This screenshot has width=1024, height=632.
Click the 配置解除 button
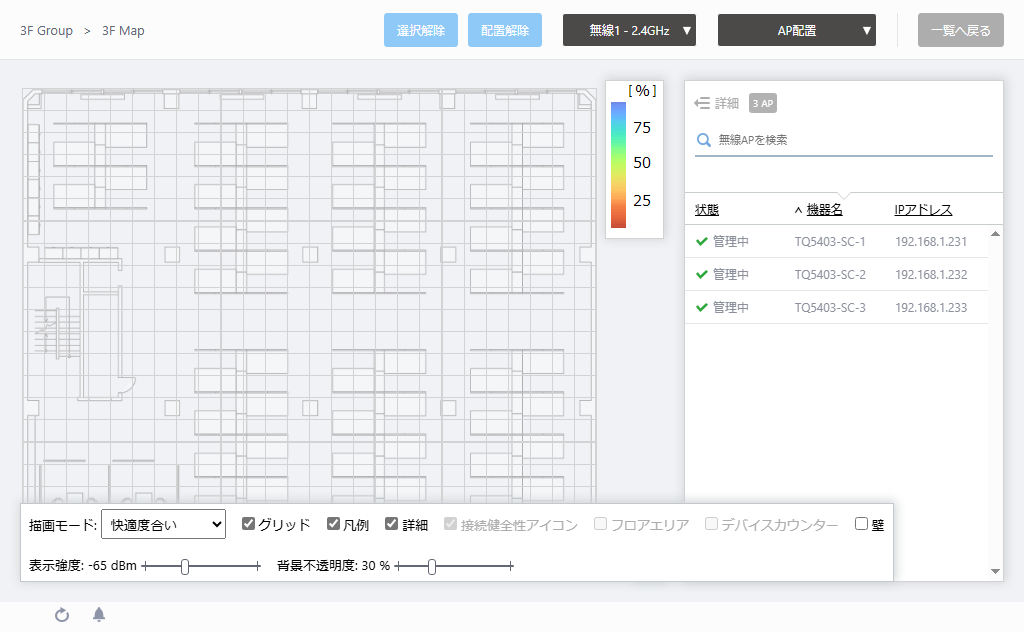pos(505,30)
